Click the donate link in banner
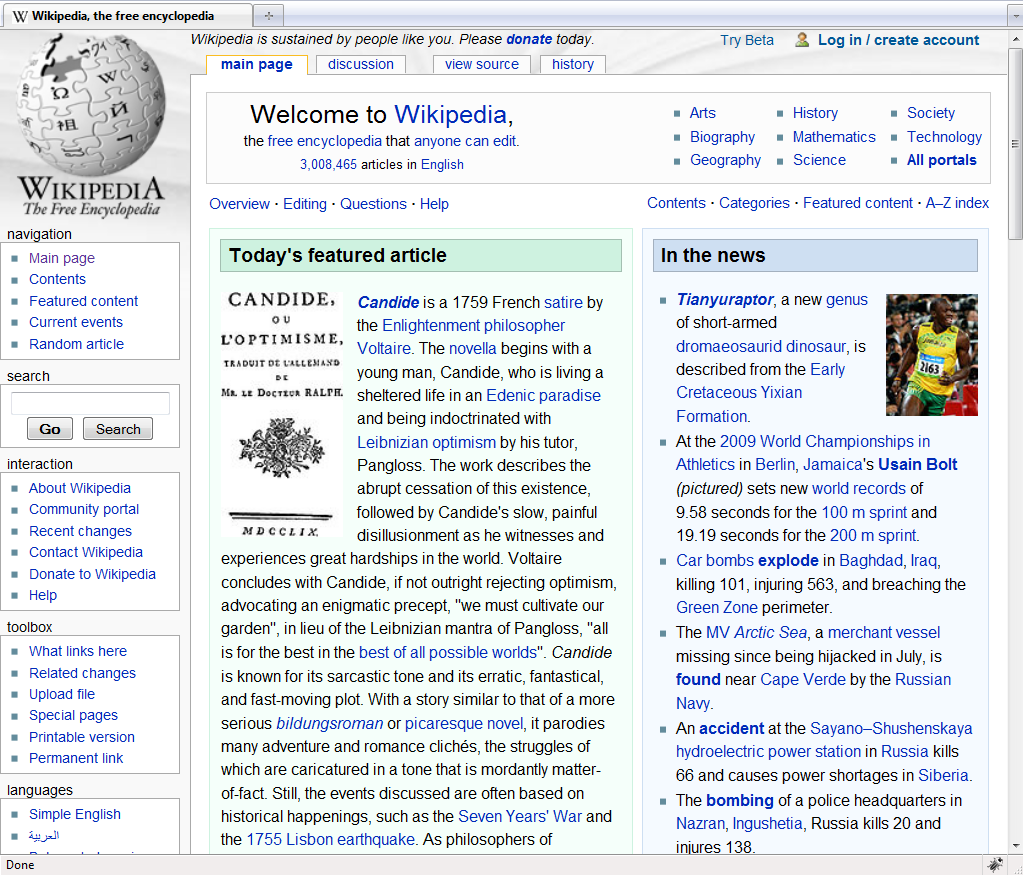1023x875 pixels. point(529,39)
